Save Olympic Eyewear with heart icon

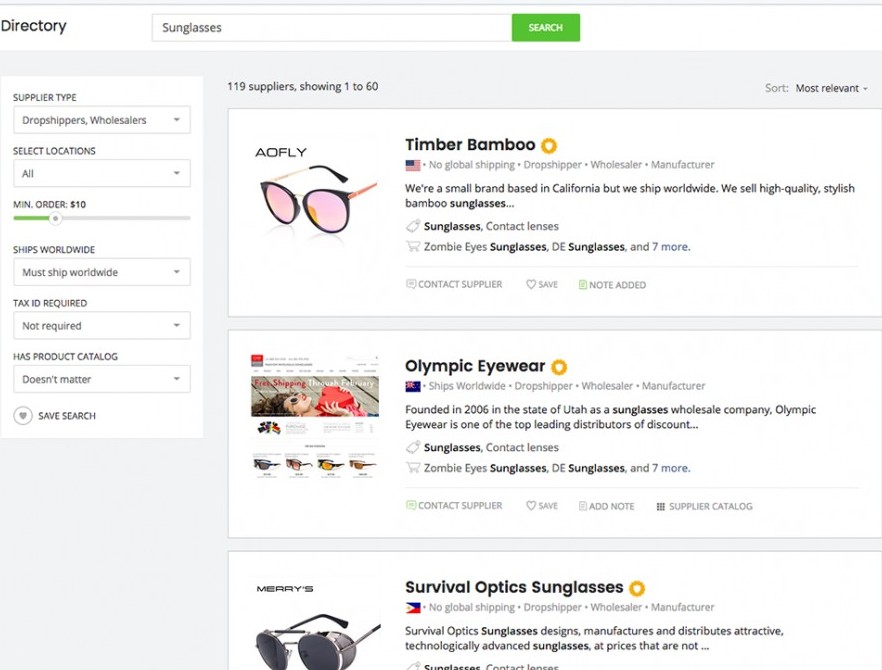point(542,506)
